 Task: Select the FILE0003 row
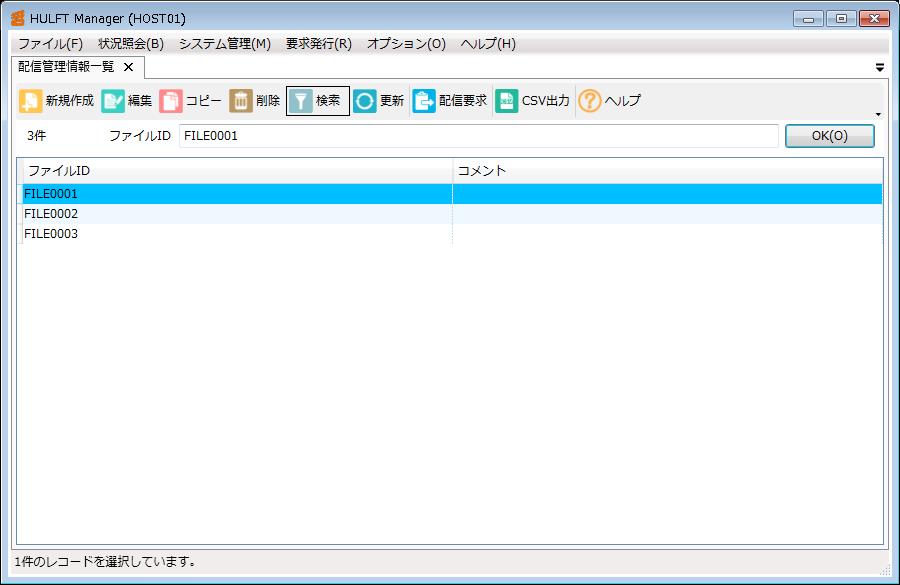[452, 234]
